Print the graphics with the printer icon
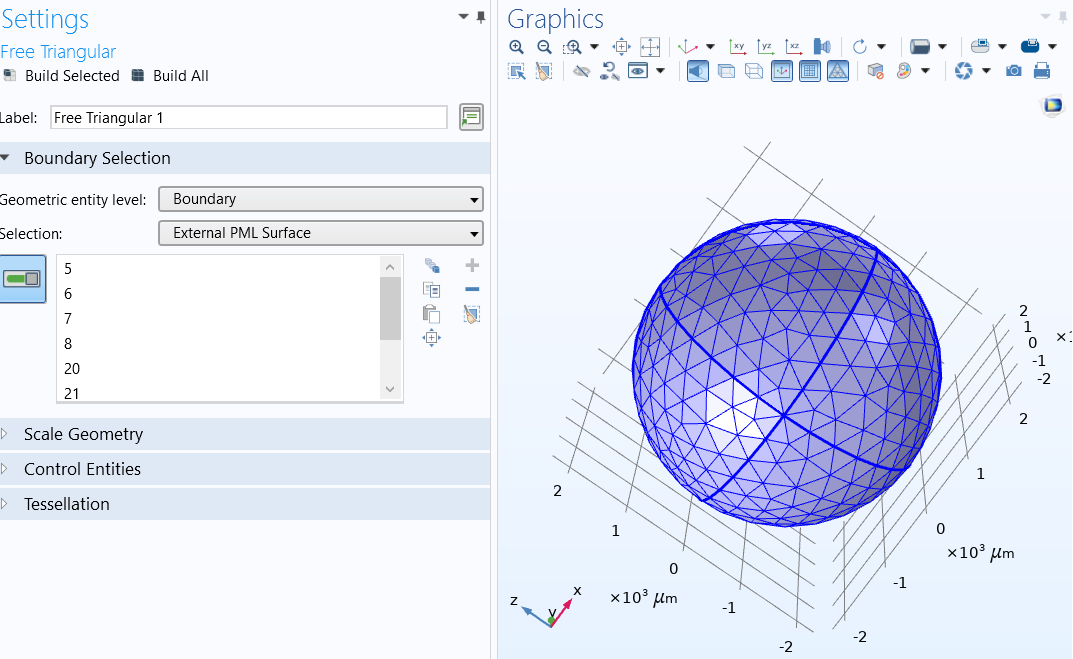The image size is (1074, 659). click(x=1042, y=71)
